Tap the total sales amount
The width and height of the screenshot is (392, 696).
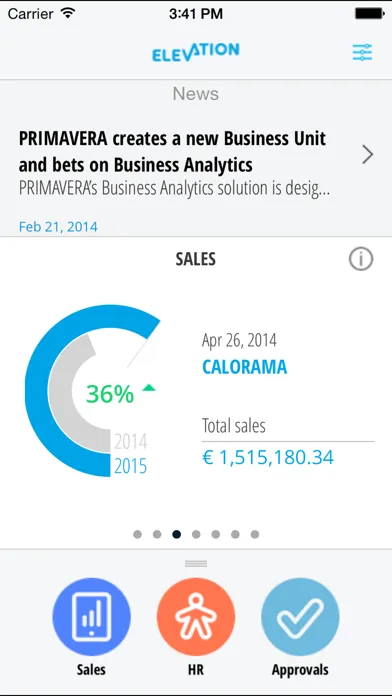coord(268,457)
